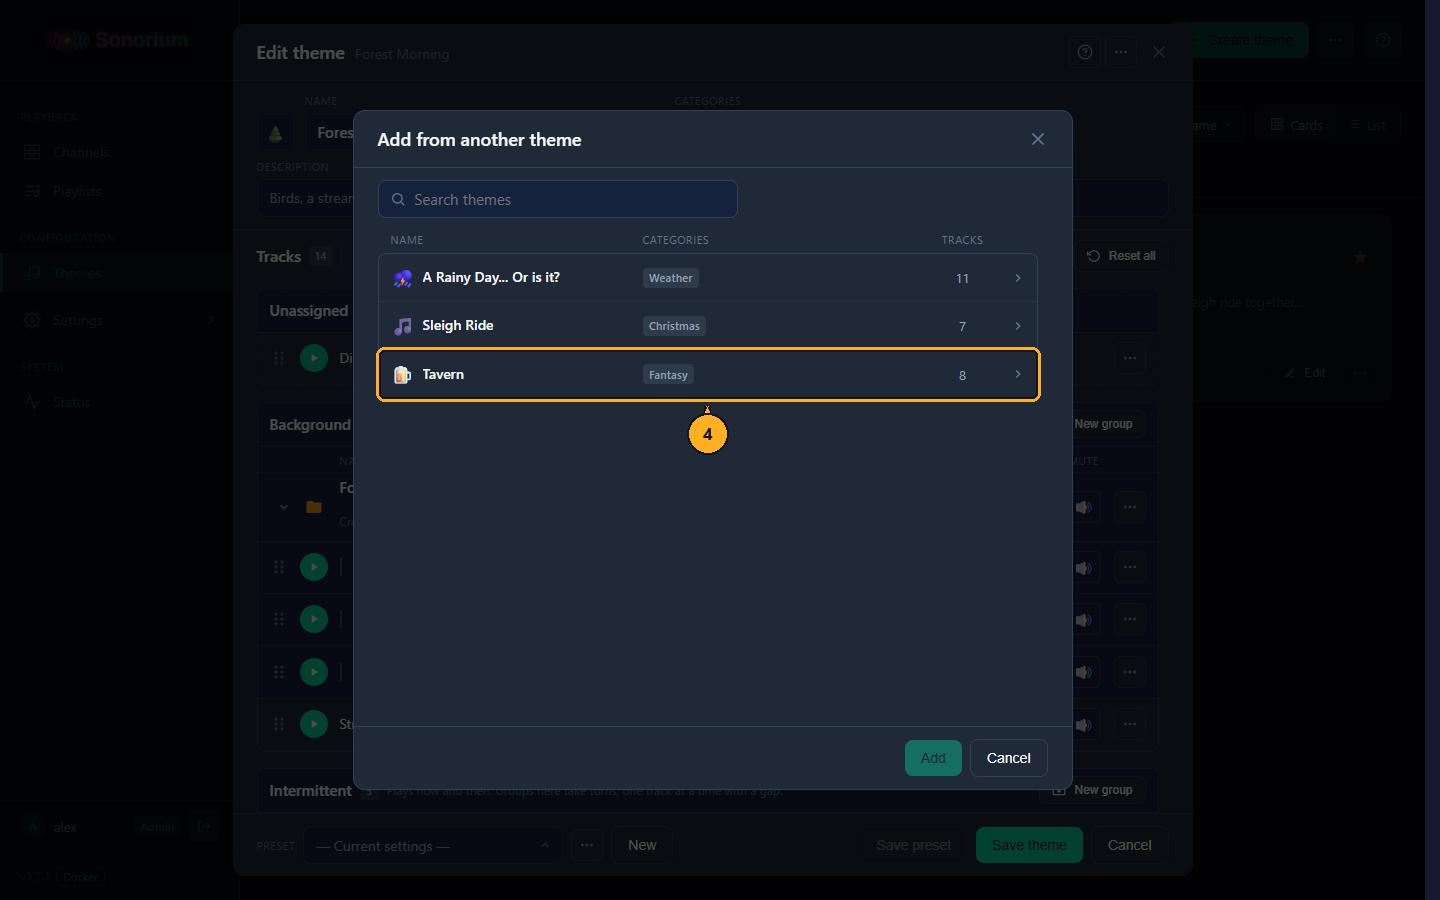The width and height of the screenshot is (1440, 900).
Task: Mute the Background folder group
Action: point(1084,507)
